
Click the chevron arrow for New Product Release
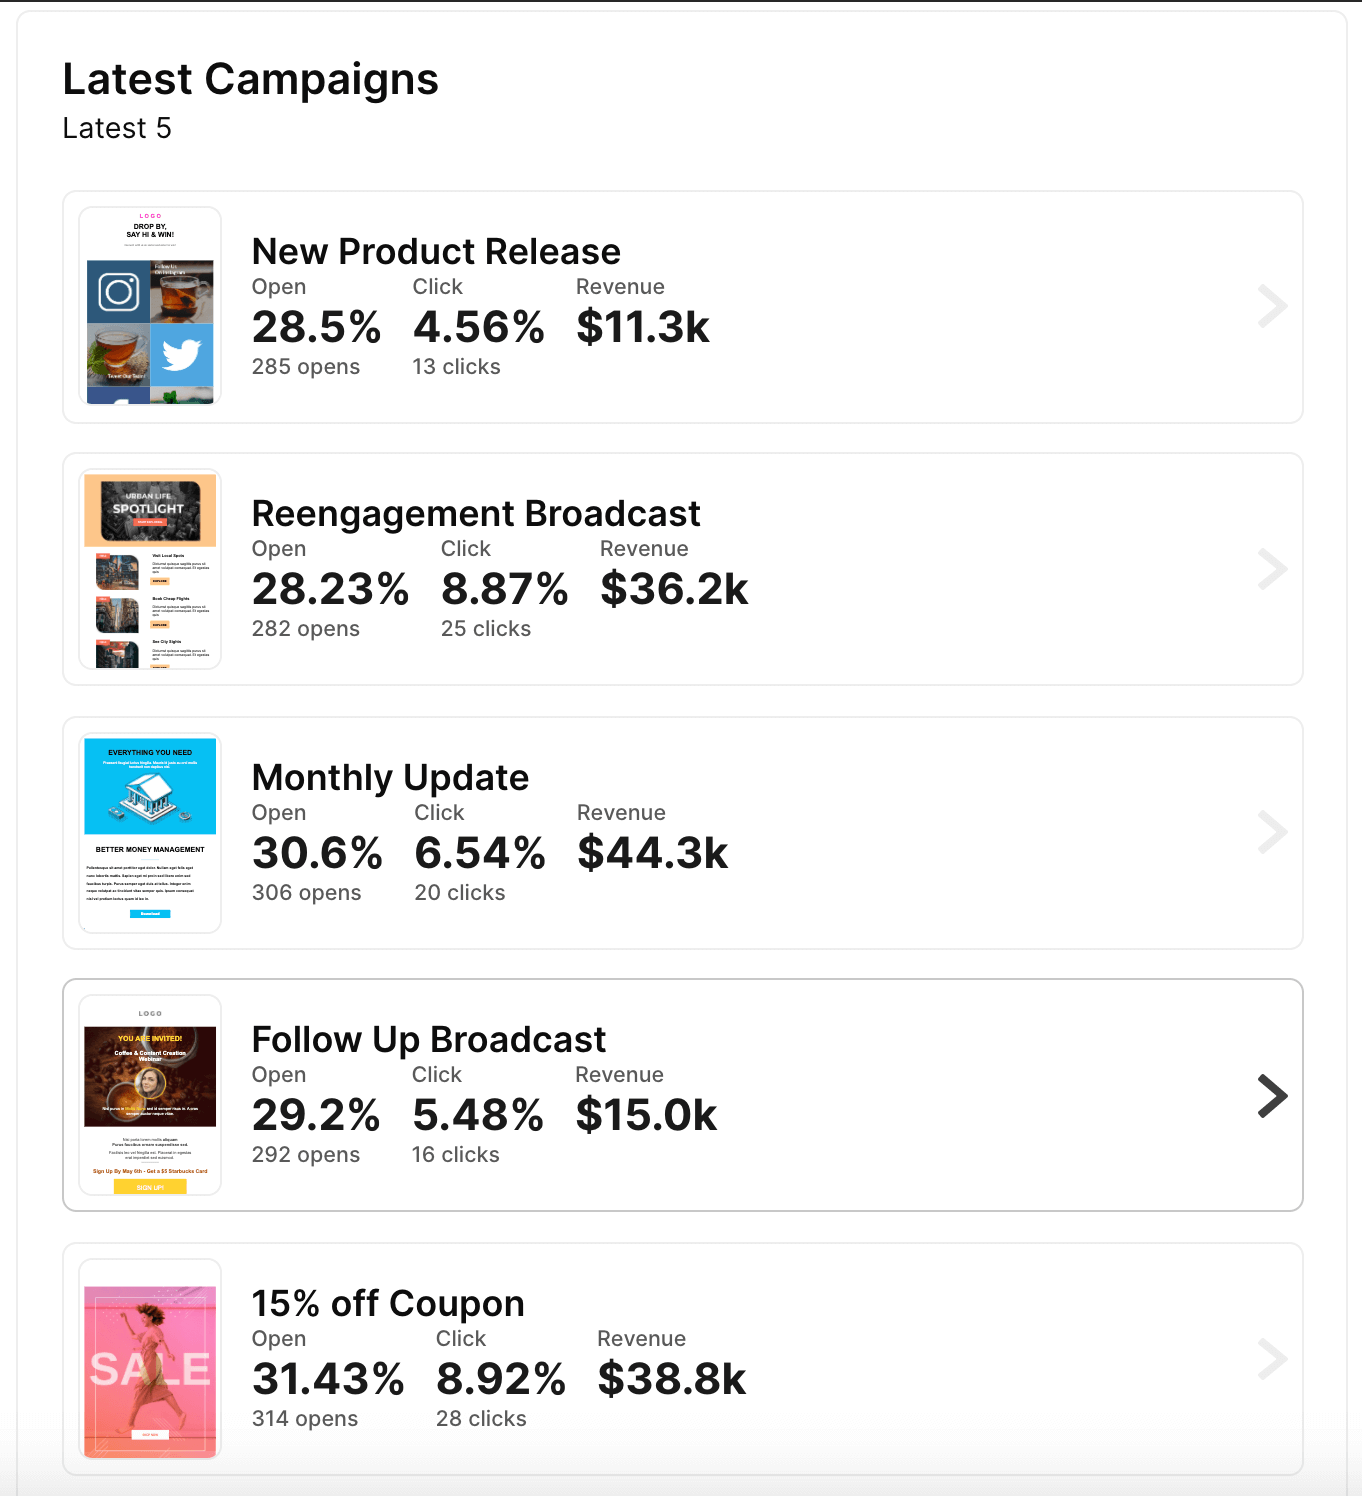(1272, 307)
